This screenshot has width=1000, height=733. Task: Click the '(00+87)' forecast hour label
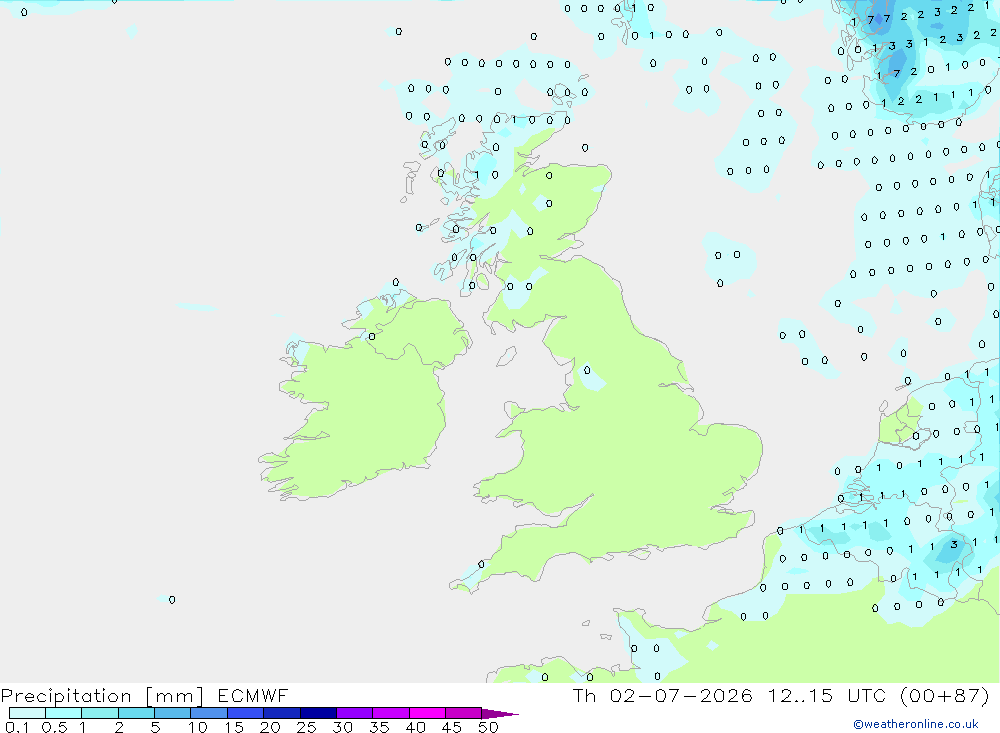(945, 695)
